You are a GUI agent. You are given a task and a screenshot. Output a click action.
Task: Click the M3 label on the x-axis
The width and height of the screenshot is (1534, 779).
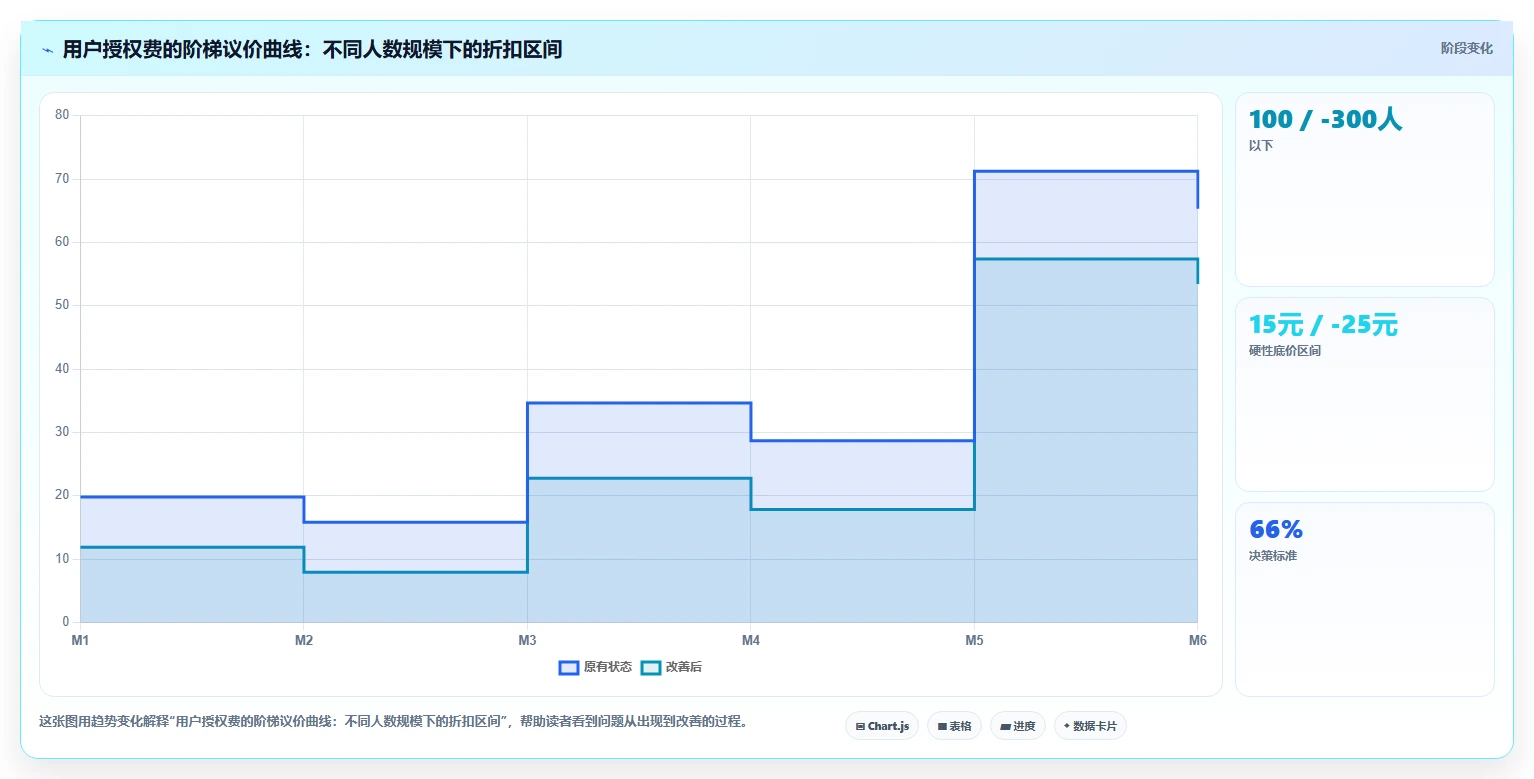click(x=527, y=641)
